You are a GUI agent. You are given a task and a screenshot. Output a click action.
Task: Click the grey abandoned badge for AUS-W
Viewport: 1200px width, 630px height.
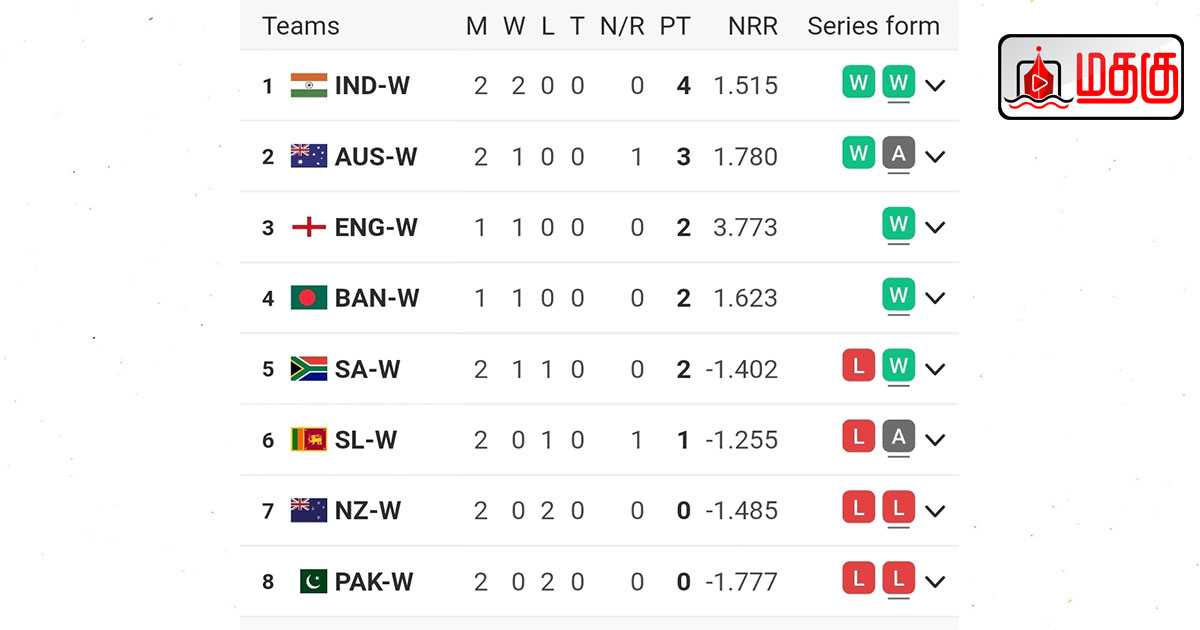coord(899,153)
